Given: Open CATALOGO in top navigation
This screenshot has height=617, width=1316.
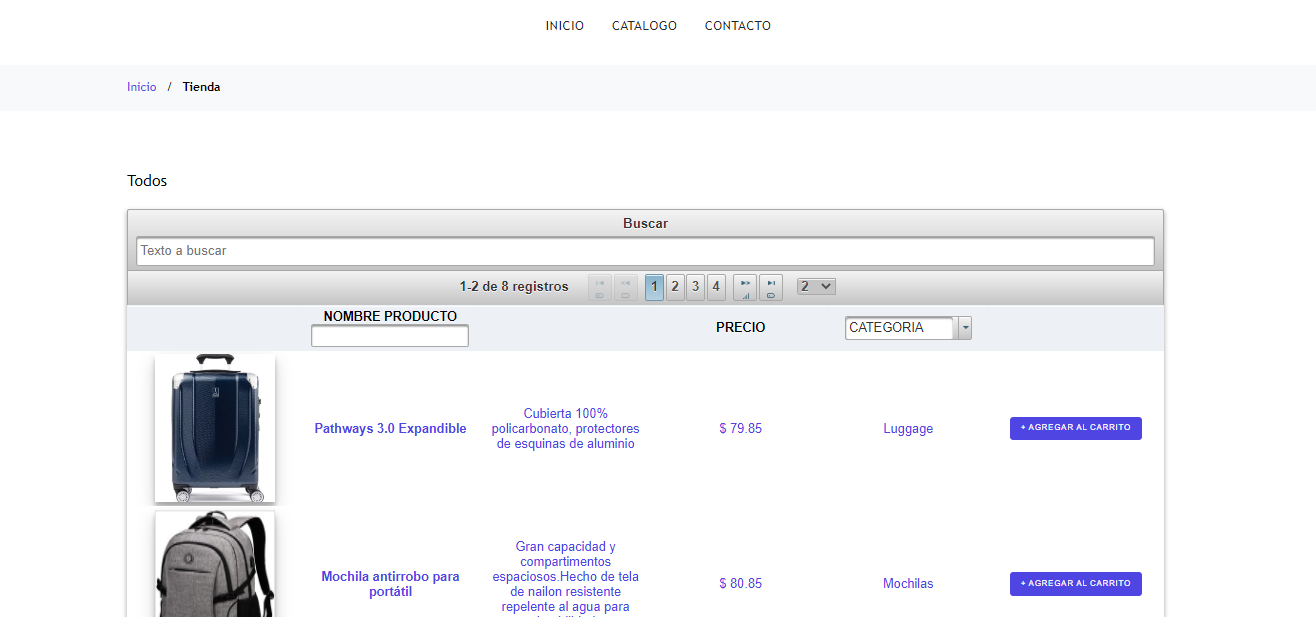Looking at the screenshot, I should (x=644, y=26).
